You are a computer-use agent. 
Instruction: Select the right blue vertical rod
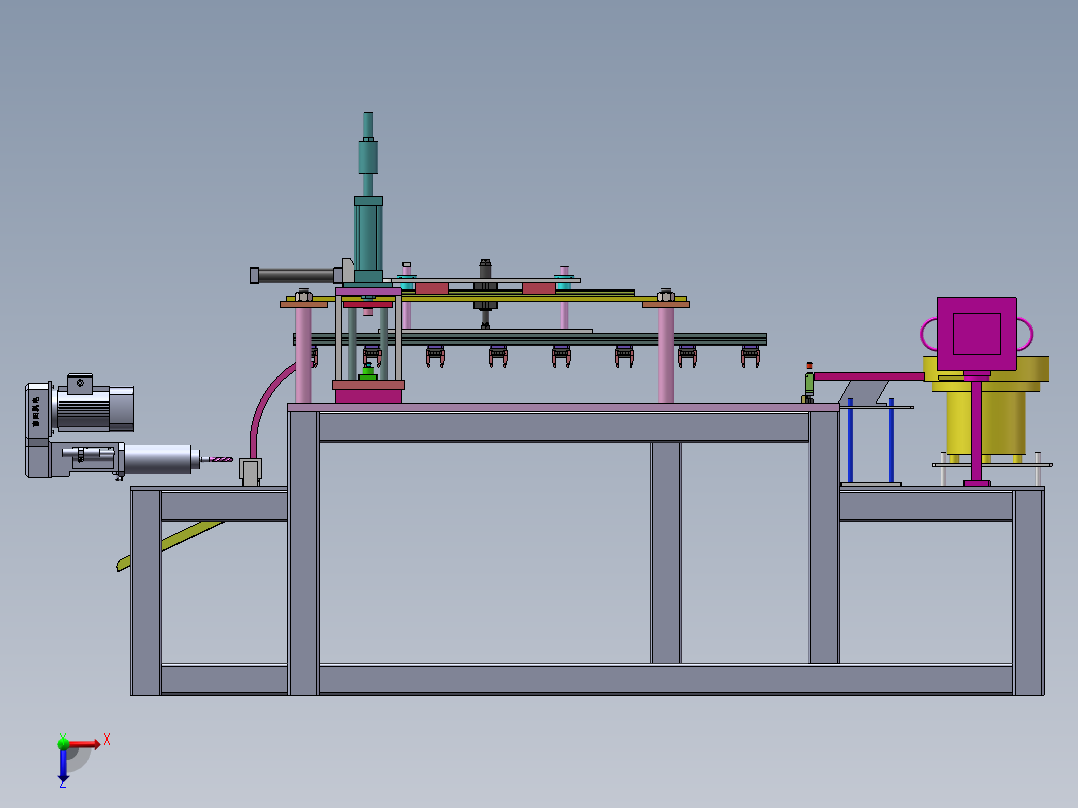892,440
